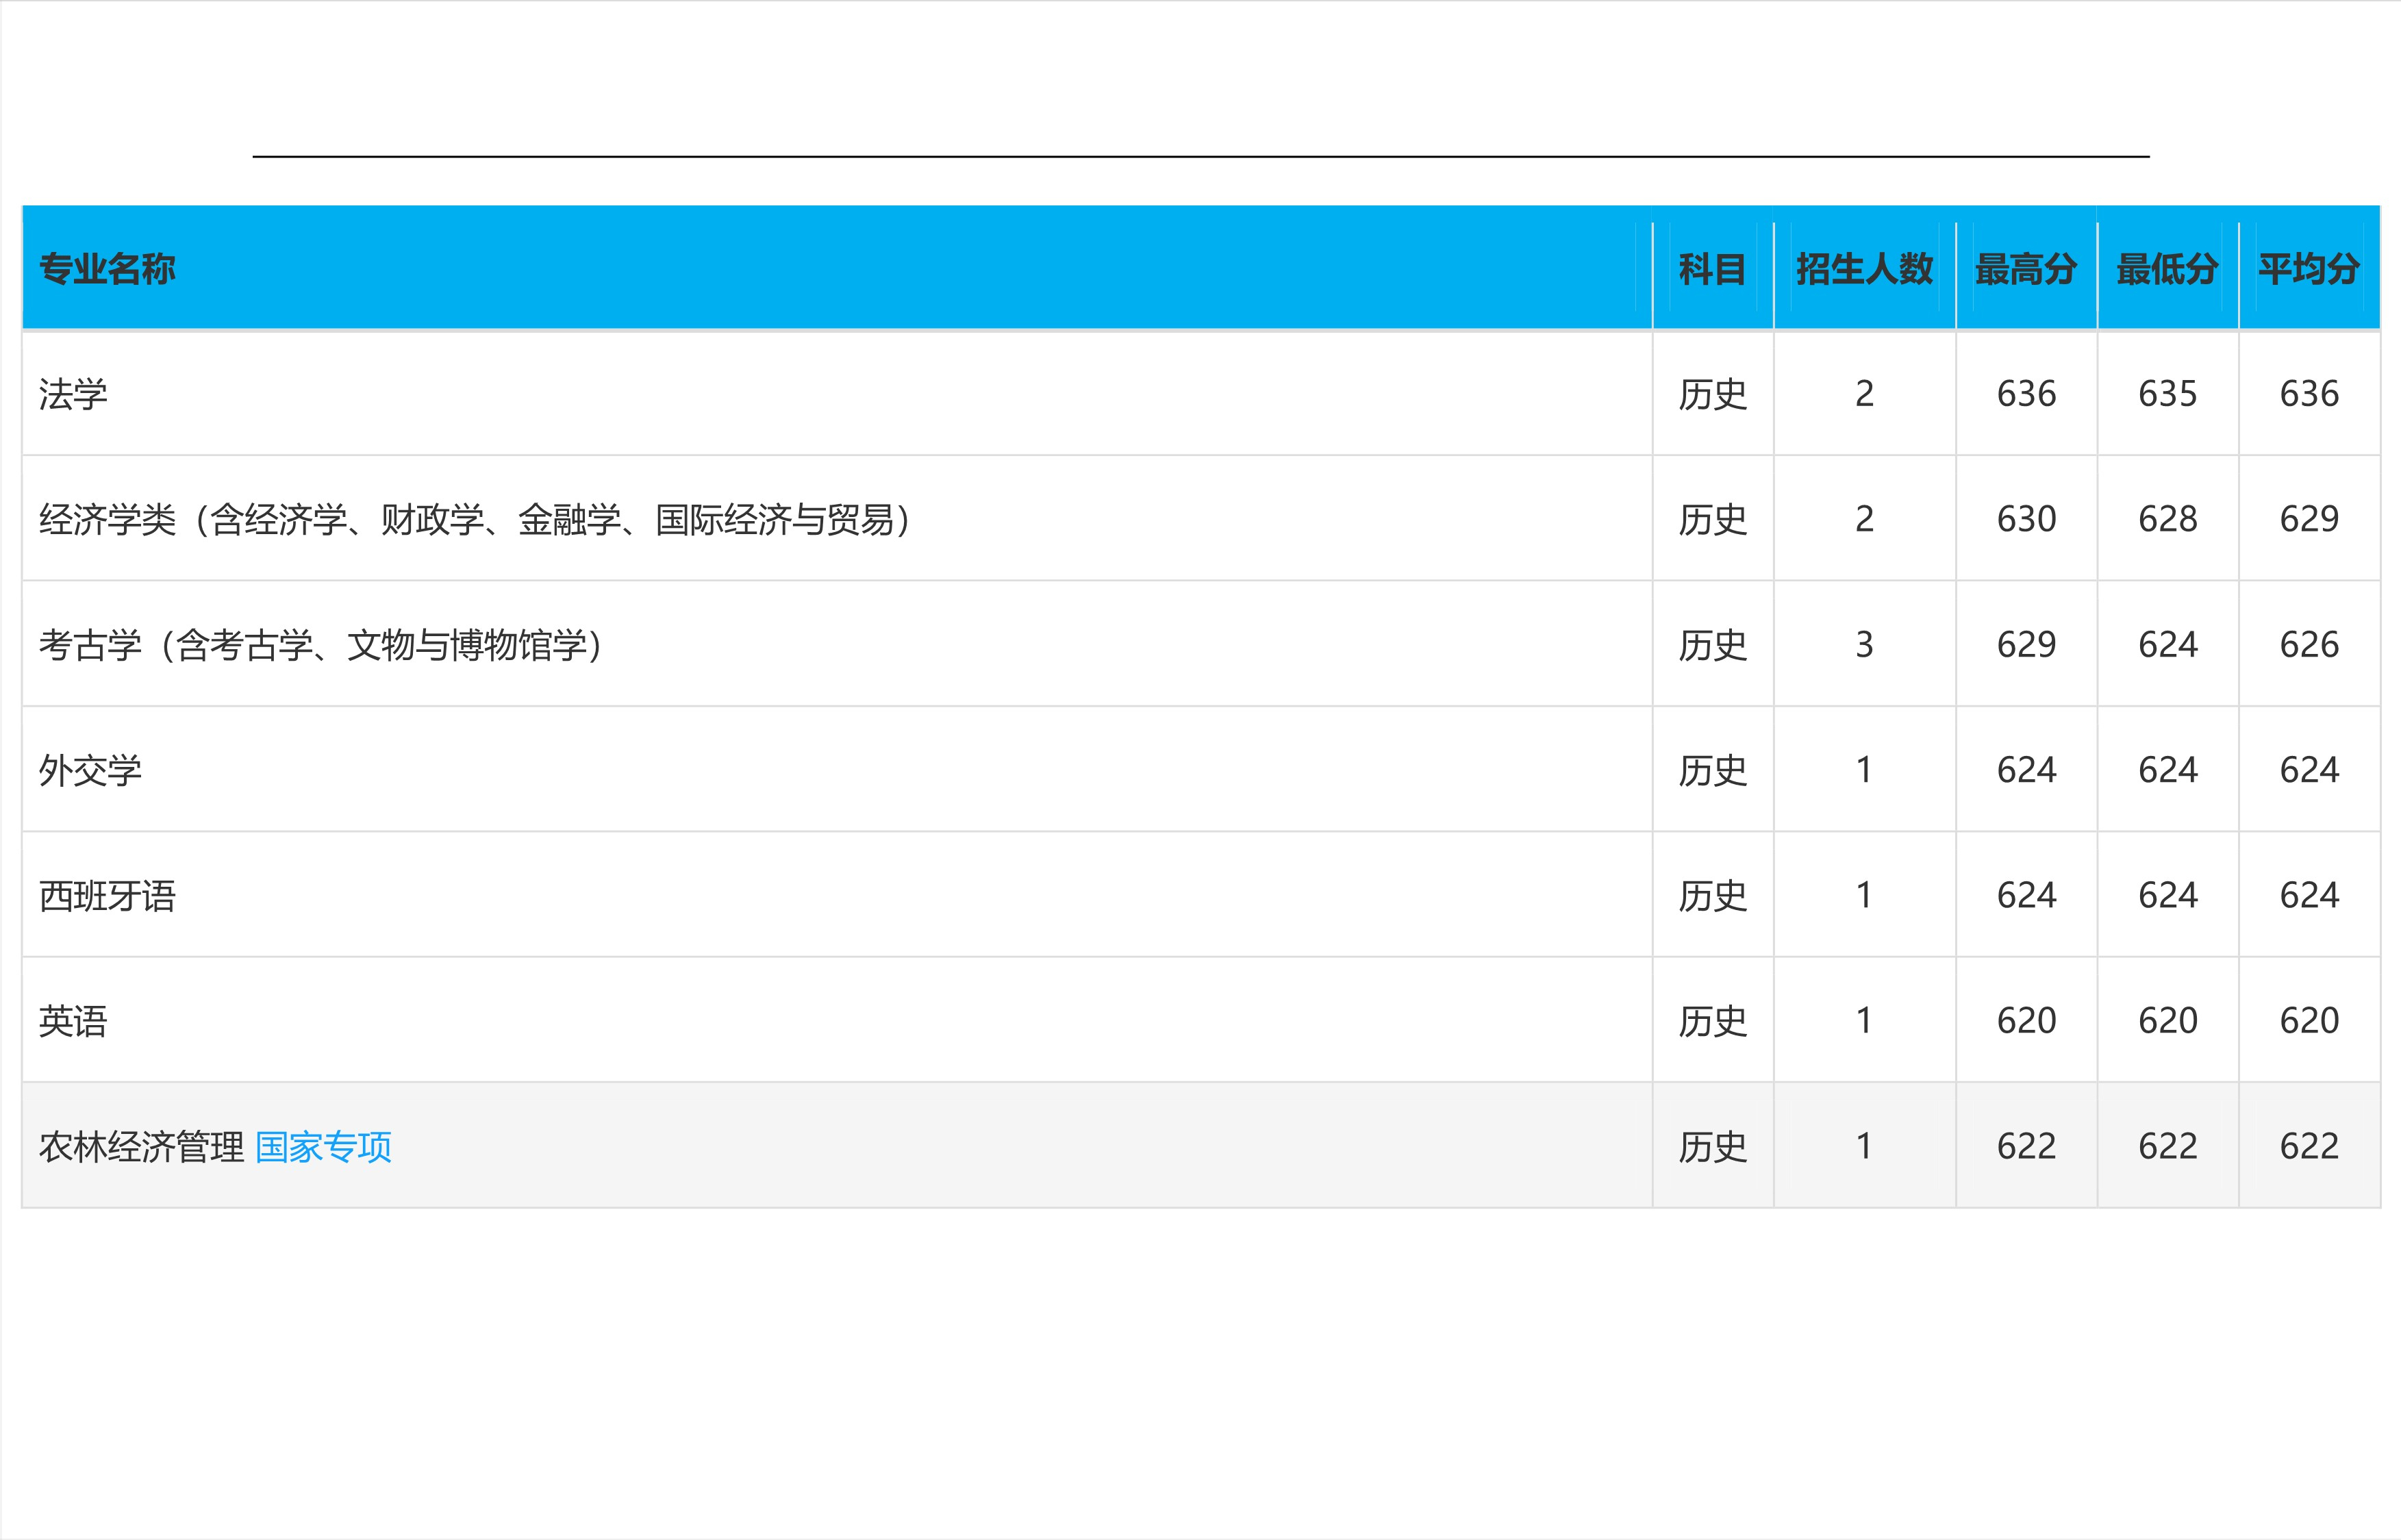
Task: Click the 农林经济管理 major text
Action: (141, 1146)
